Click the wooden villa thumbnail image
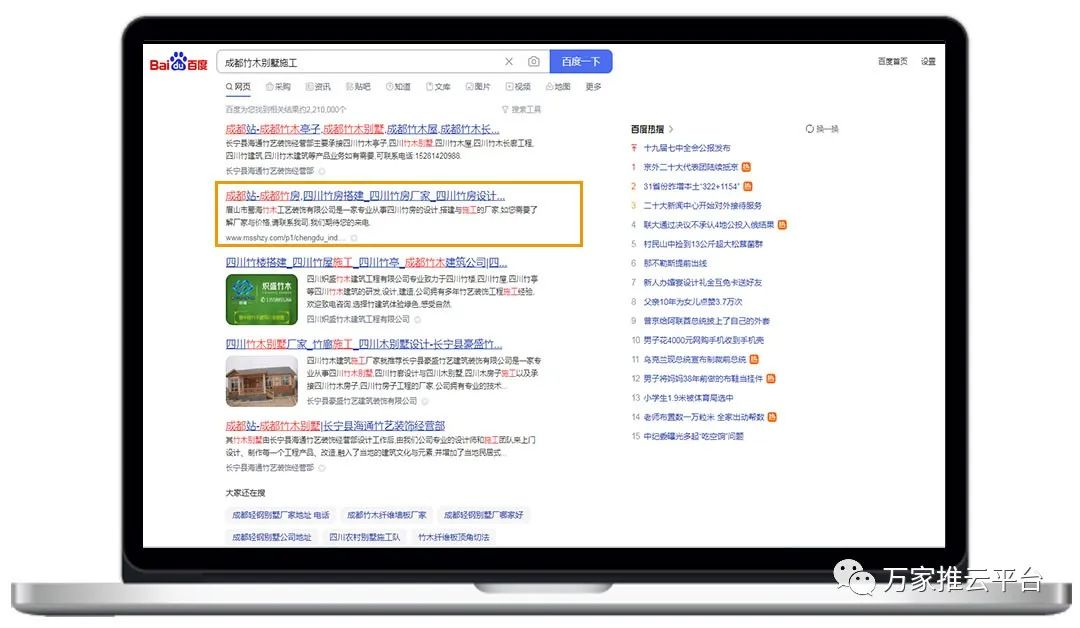1080x628 pixels. 262,381
